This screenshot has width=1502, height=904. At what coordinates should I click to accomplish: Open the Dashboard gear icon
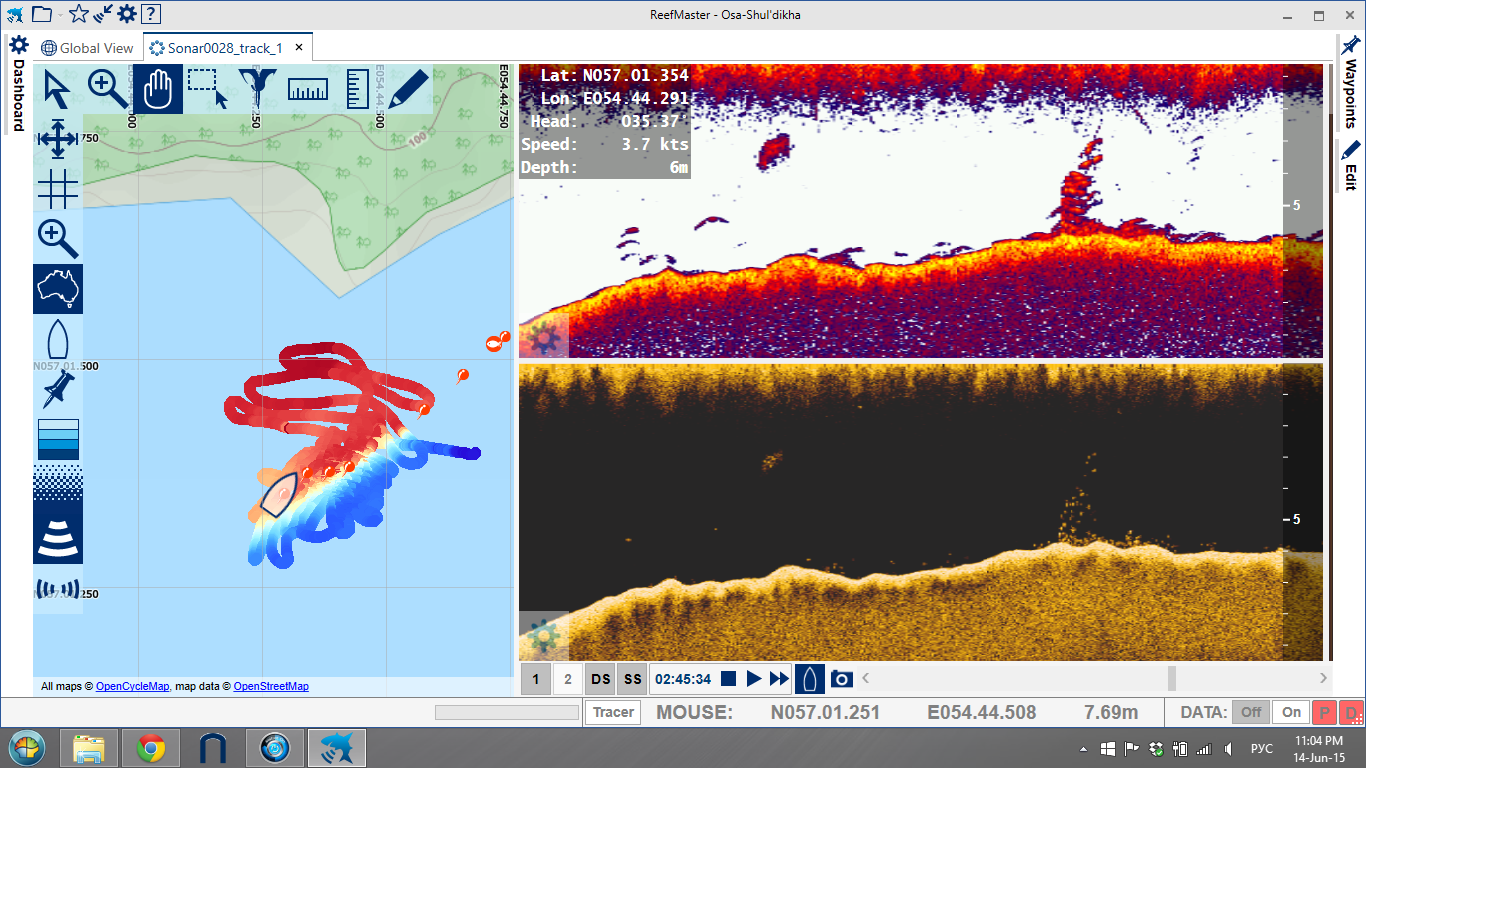[18, 45]
